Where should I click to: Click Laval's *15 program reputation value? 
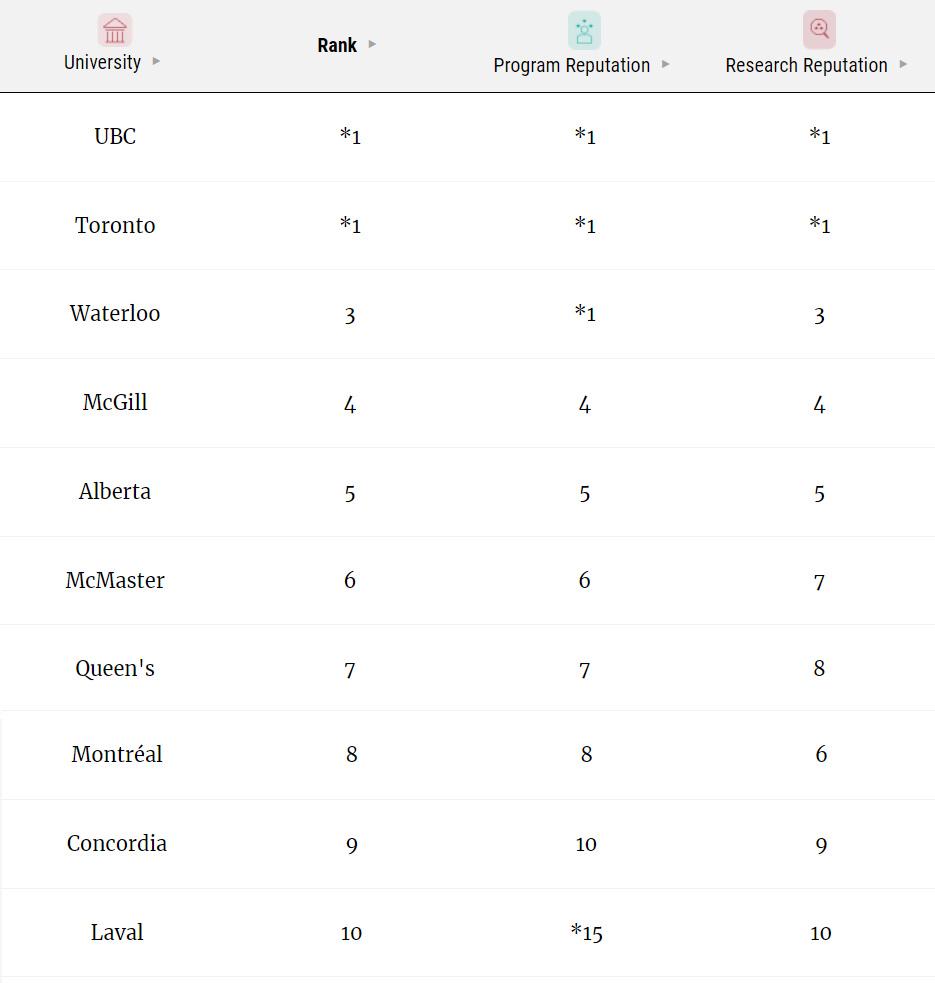point(586,933)
